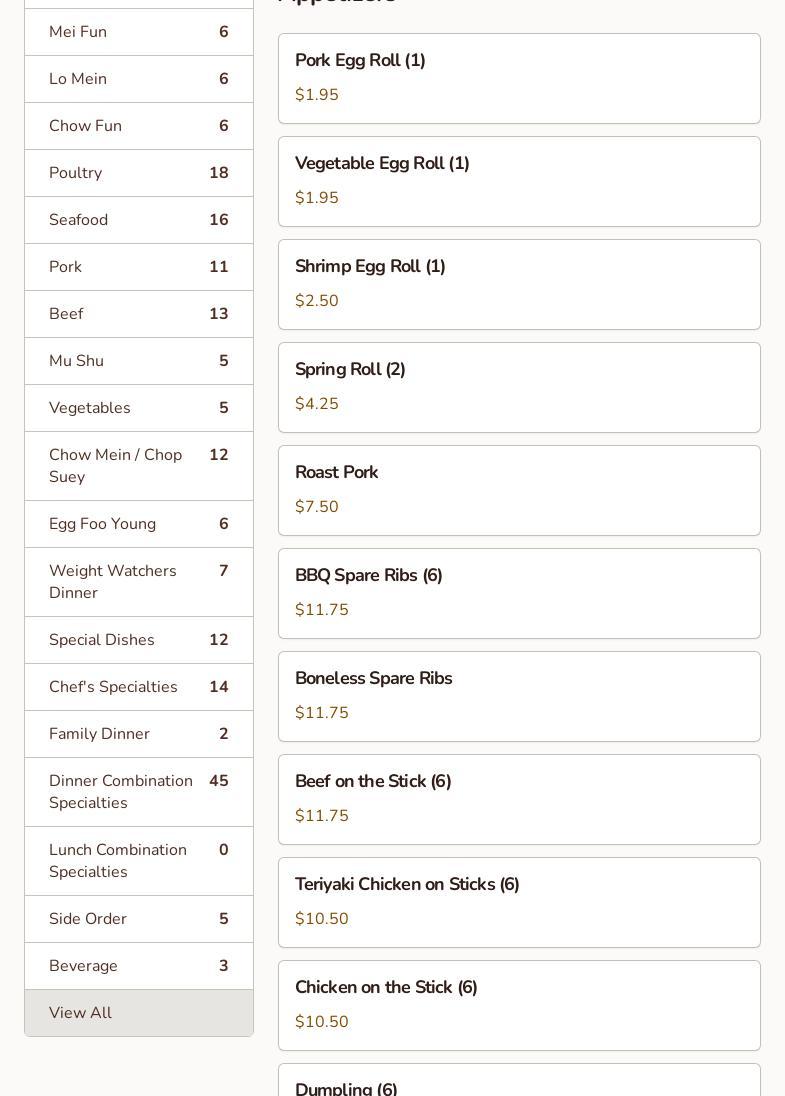Select the Beverage category
Viewport: 785px width, 1096px height.
(138, 966)
